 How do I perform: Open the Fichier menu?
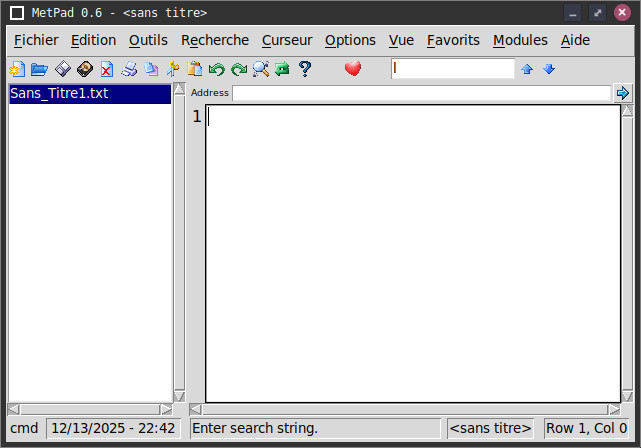36,40
